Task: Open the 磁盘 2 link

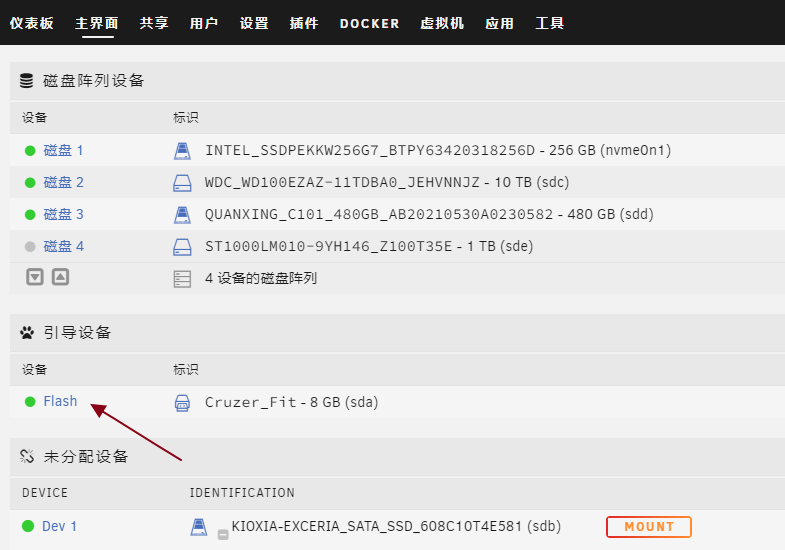Action: pos(63,183)
